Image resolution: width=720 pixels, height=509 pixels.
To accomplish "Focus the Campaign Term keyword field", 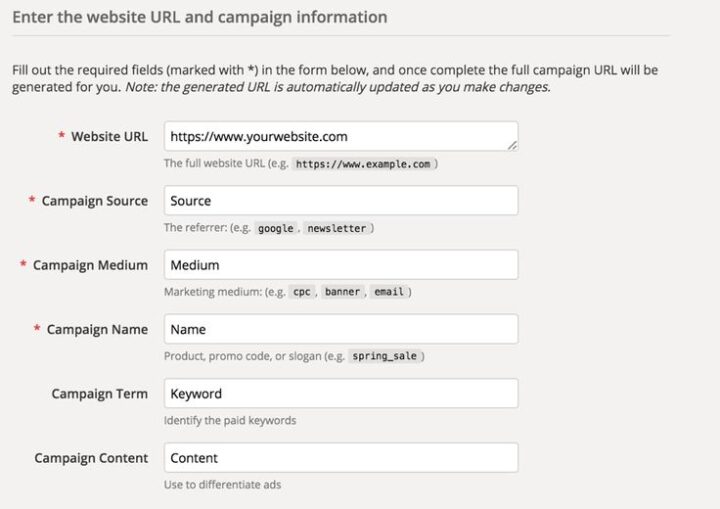I will coord(340,393).
